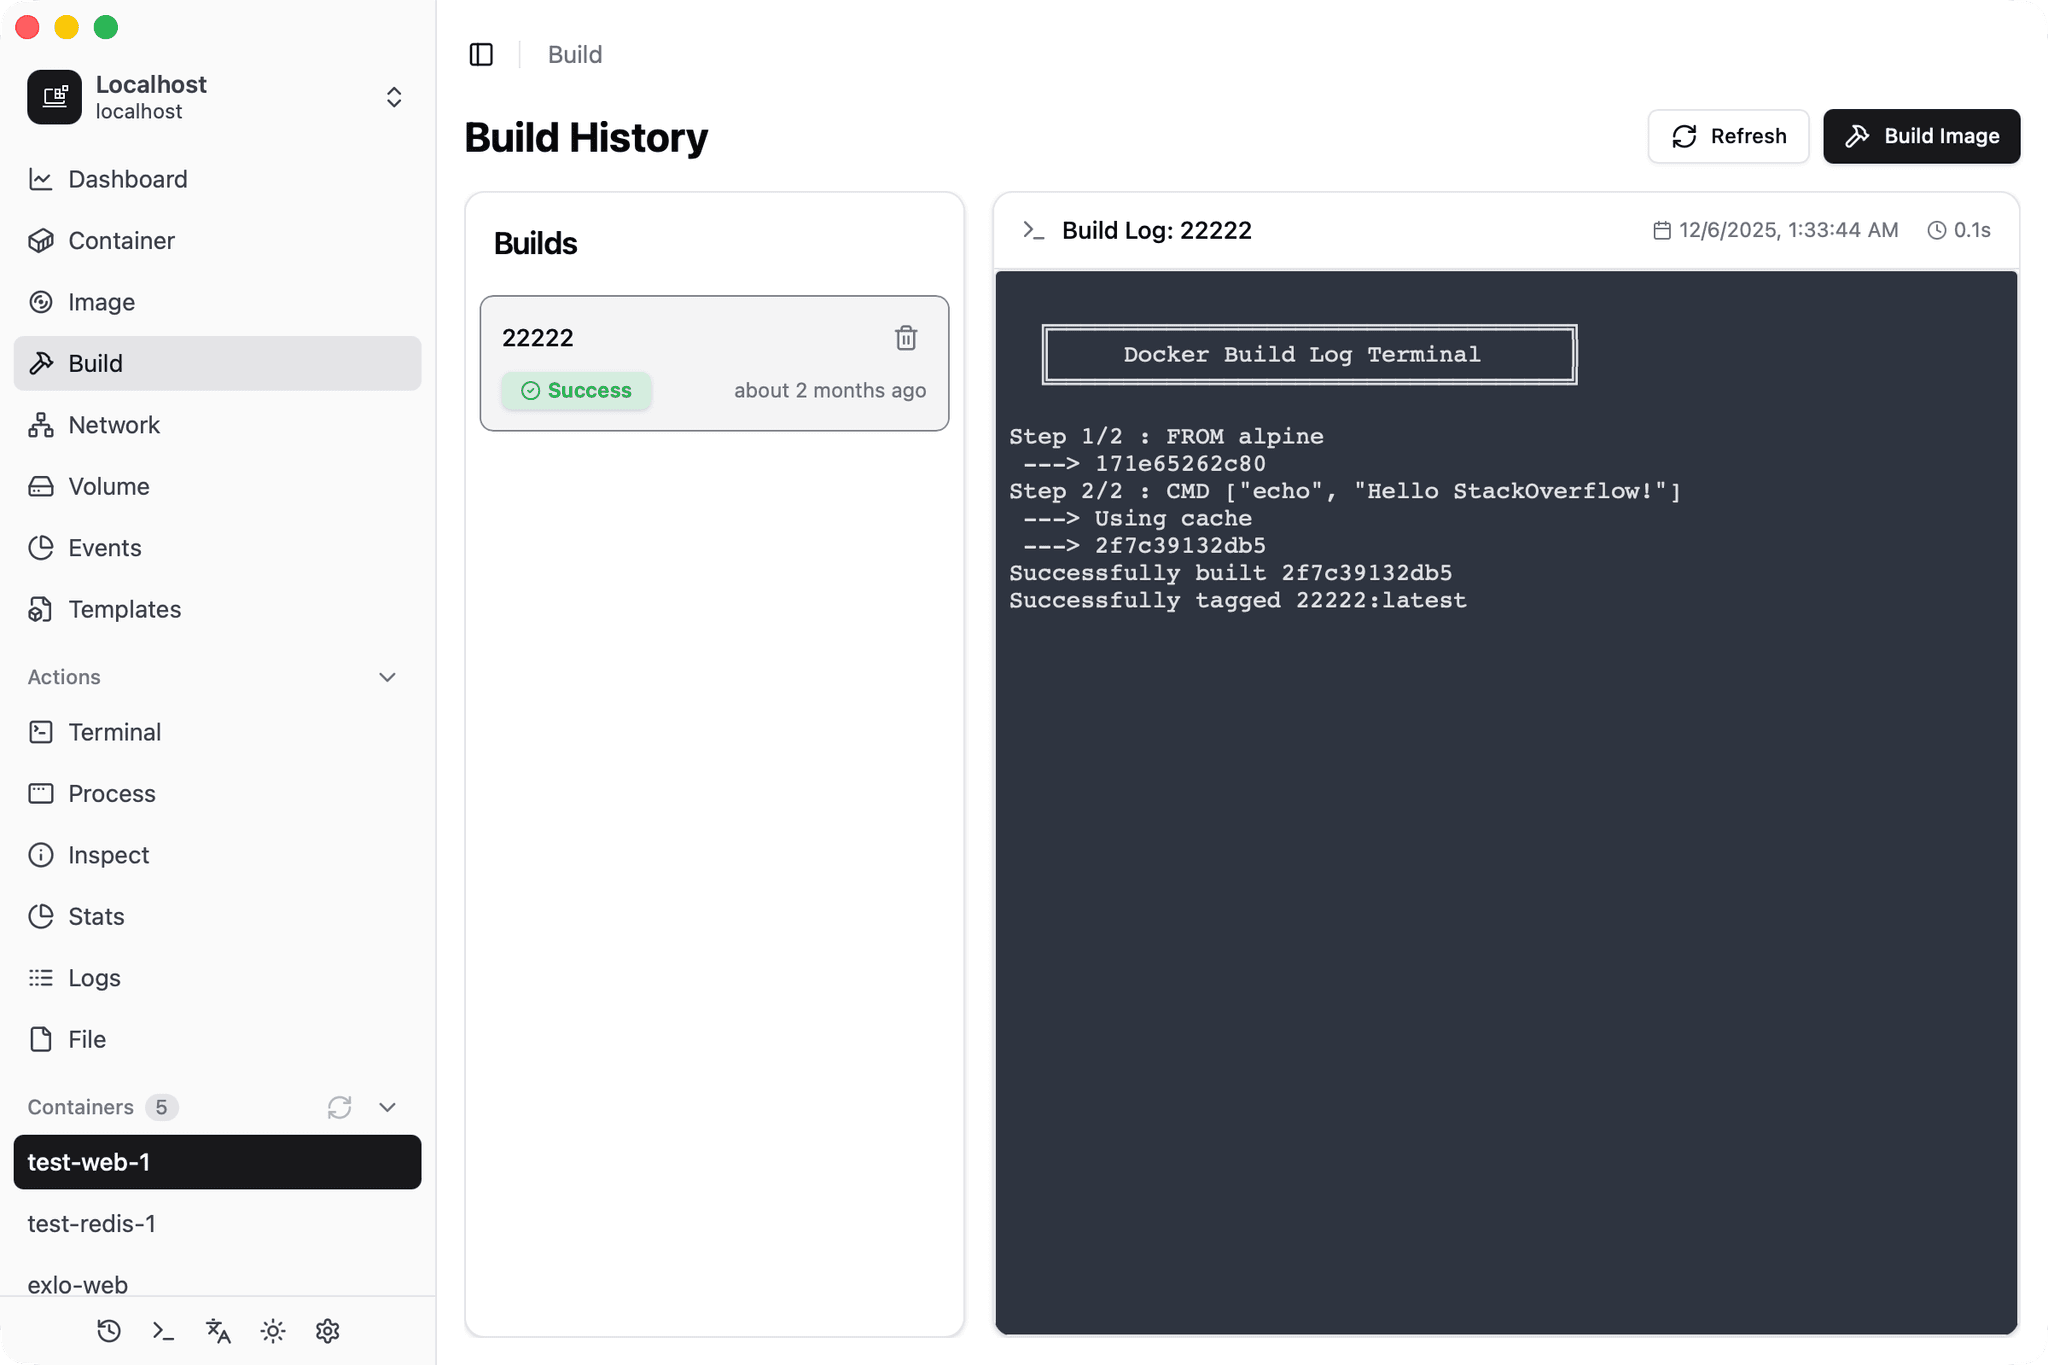Image resolution: width=2048 pixels, height=1365 pixels.
Task: Refresh the Containers list with the reload icon
Action: (x=339, y=1107)
